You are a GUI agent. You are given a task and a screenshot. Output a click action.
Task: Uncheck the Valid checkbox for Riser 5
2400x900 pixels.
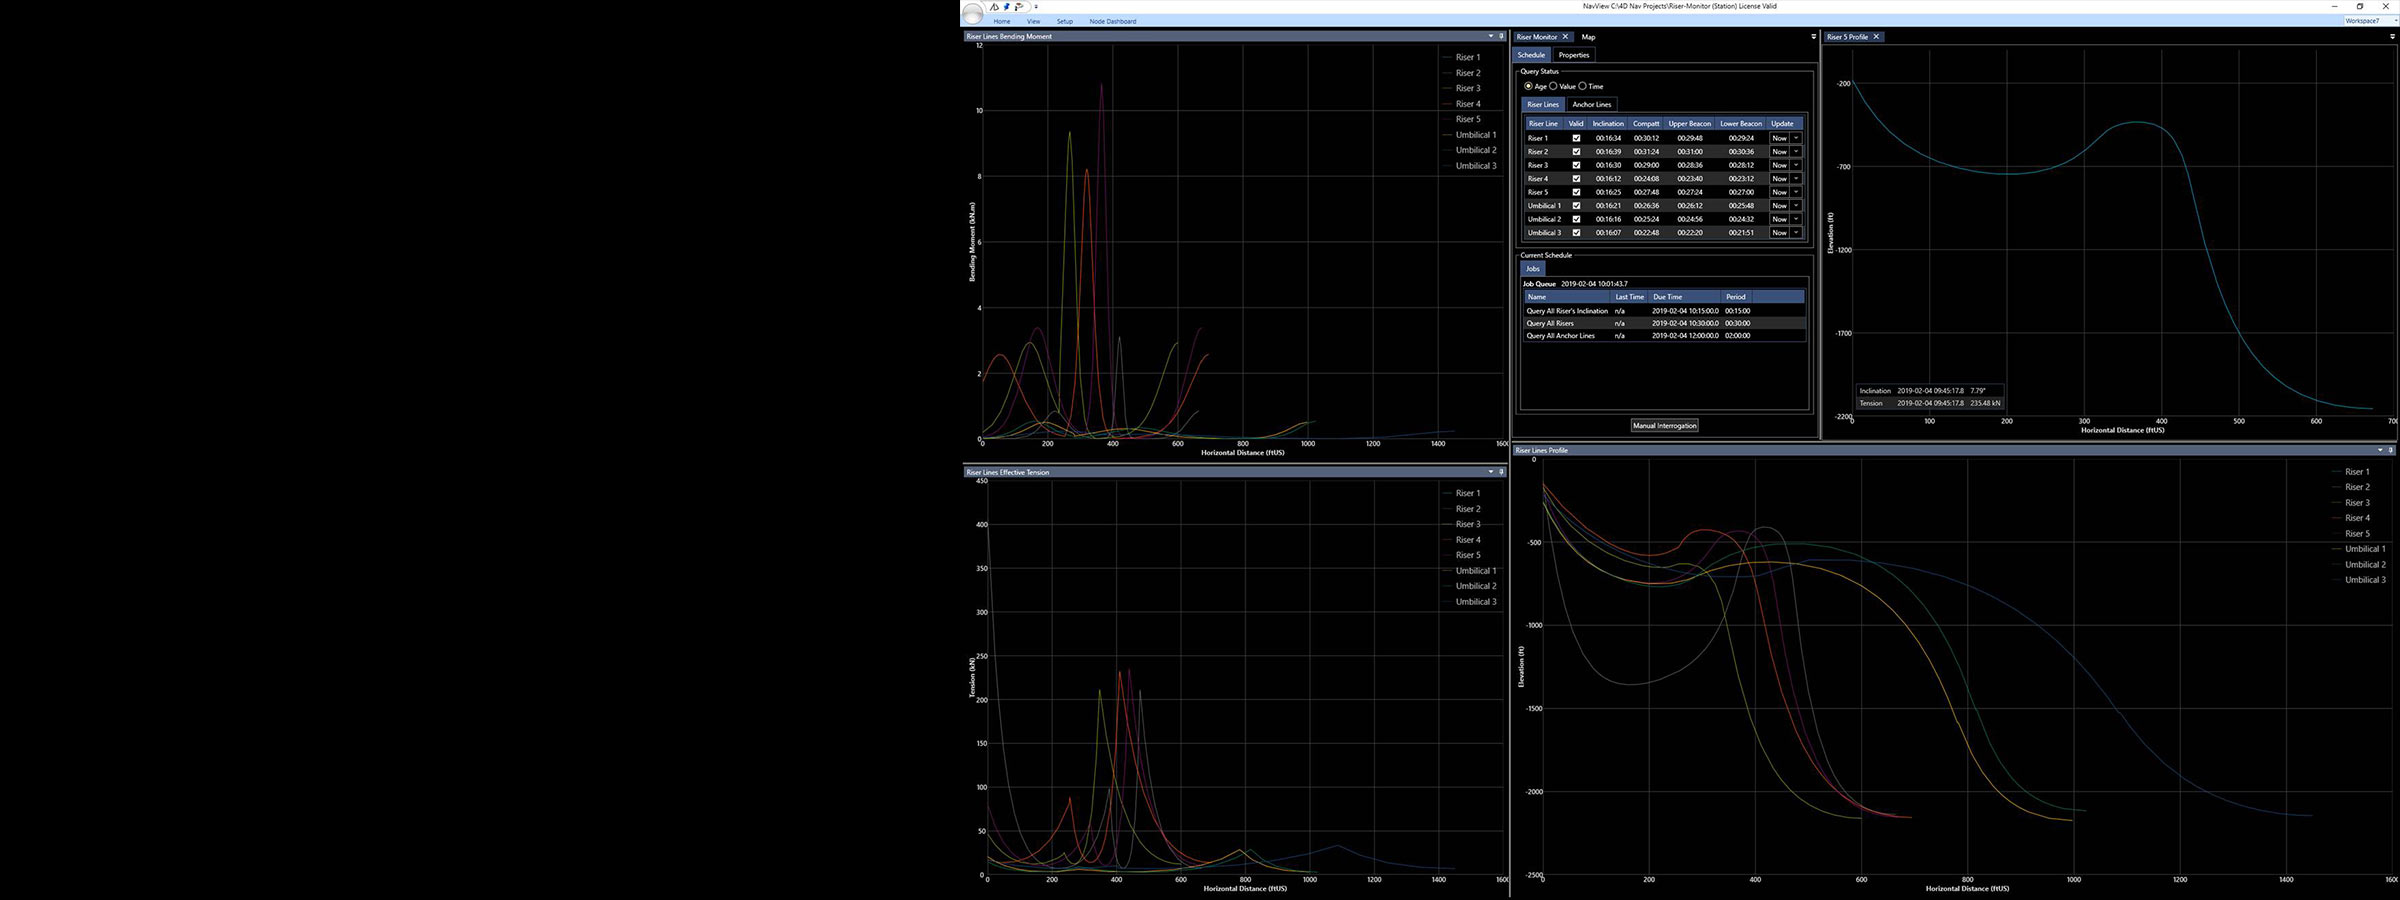coord(1576,192)
